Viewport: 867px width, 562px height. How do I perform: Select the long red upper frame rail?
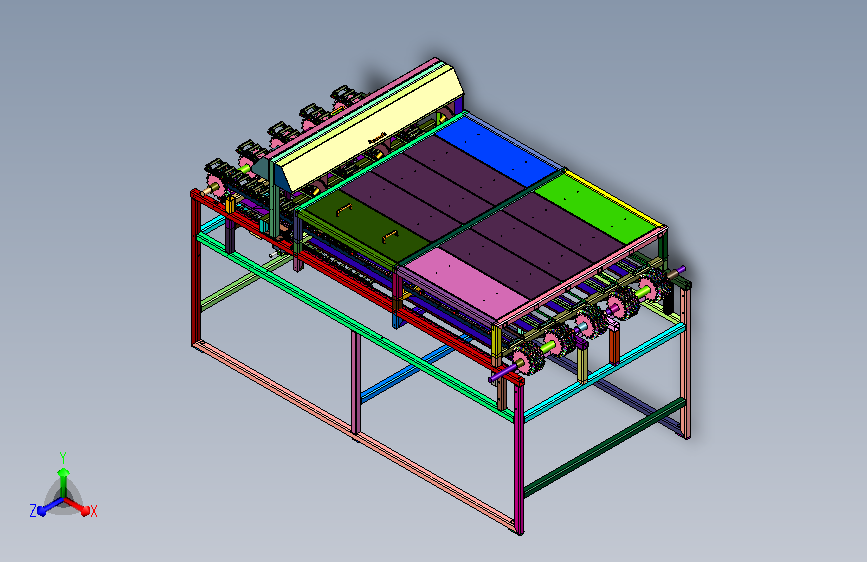coord(357,287)
